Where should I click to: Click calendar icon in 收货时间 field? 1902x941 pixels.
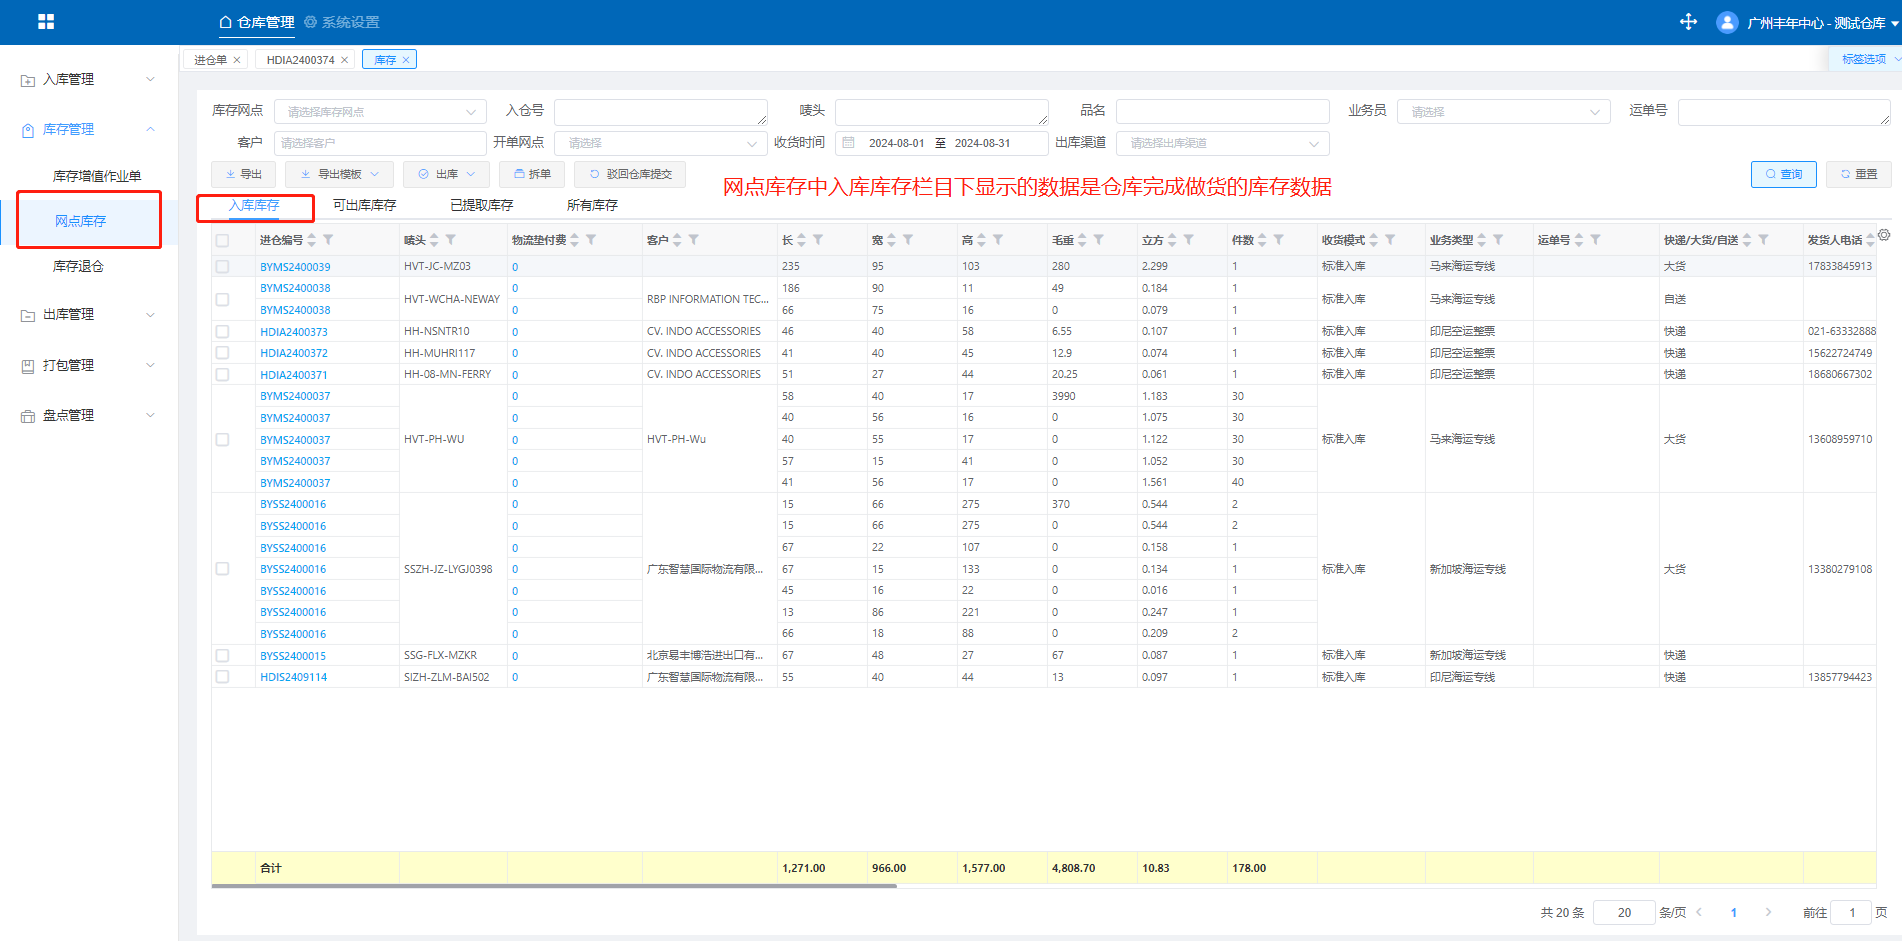pyautogui.click(x=848, y=143)
